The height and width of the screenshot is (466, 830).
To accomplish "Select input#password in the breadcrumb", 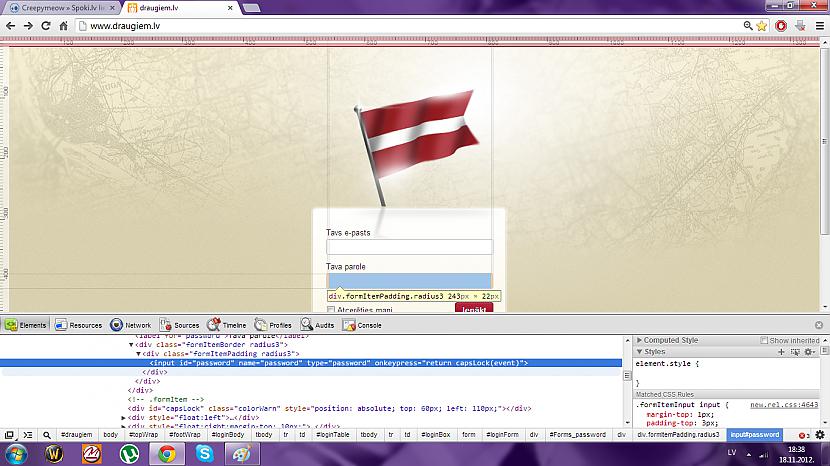I will 754,435.
